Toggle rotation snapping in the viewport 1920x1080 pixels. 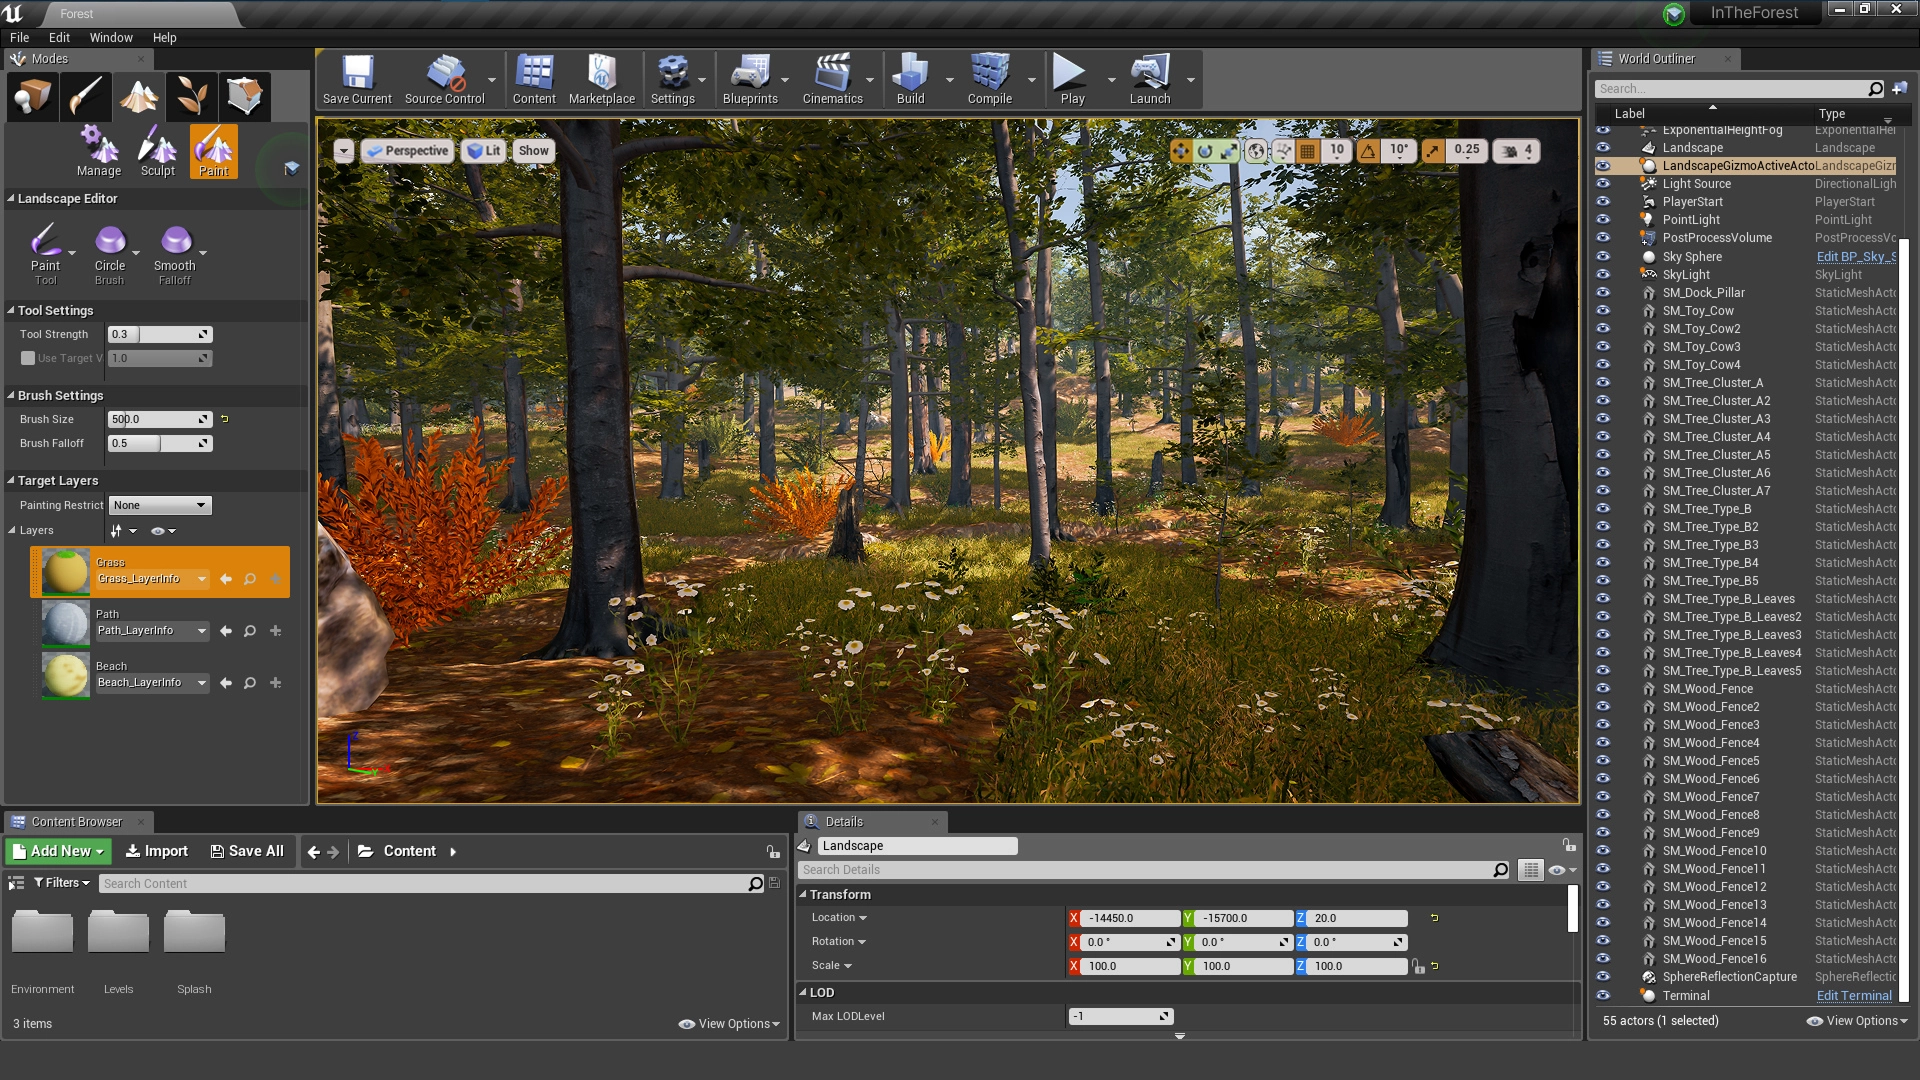tap(1368, 151)
